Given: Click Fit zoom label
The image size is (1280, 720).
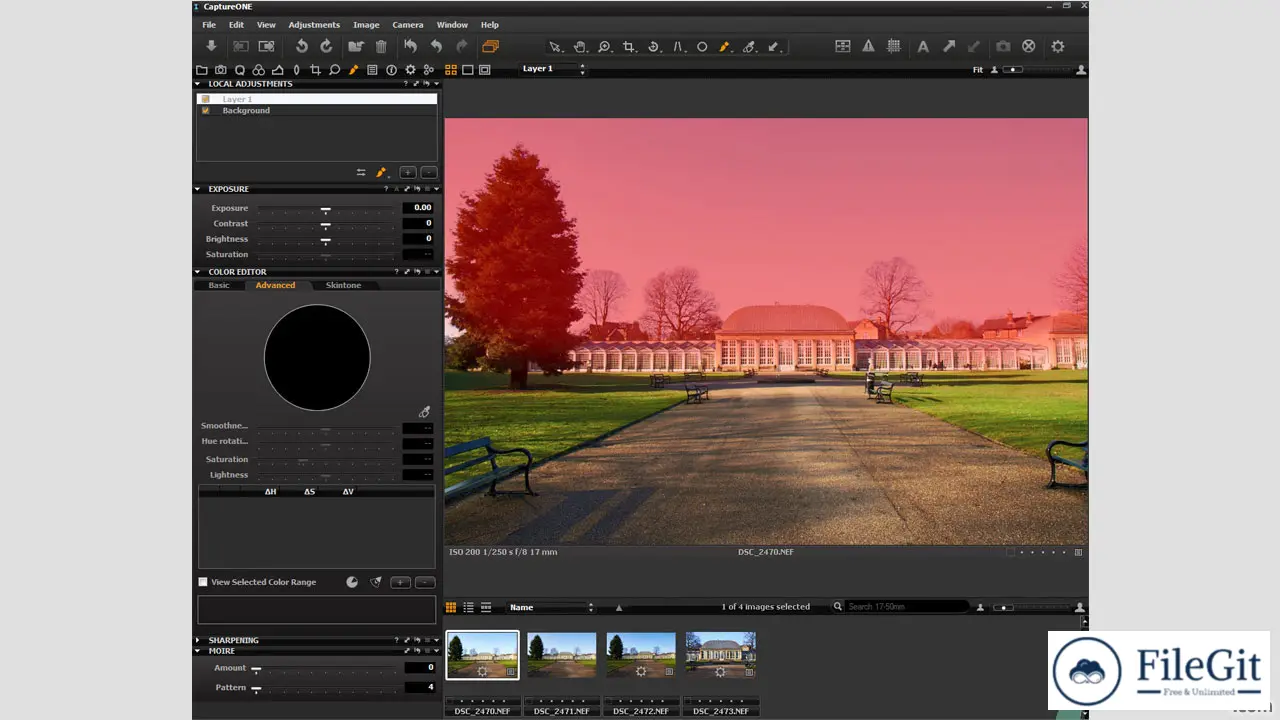Looking at the screenshot, I should (x=977, y=70).
